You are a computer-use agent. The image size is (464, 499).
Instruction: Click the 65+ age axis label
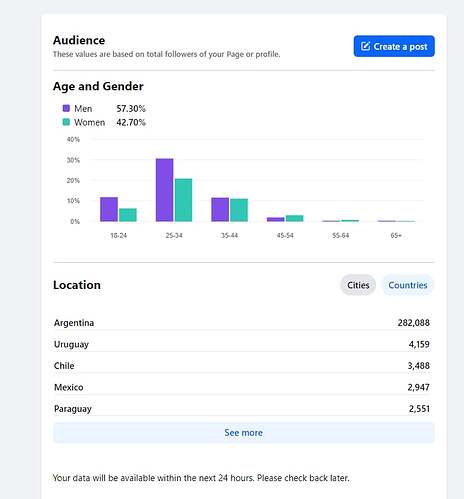pos(396,235)
